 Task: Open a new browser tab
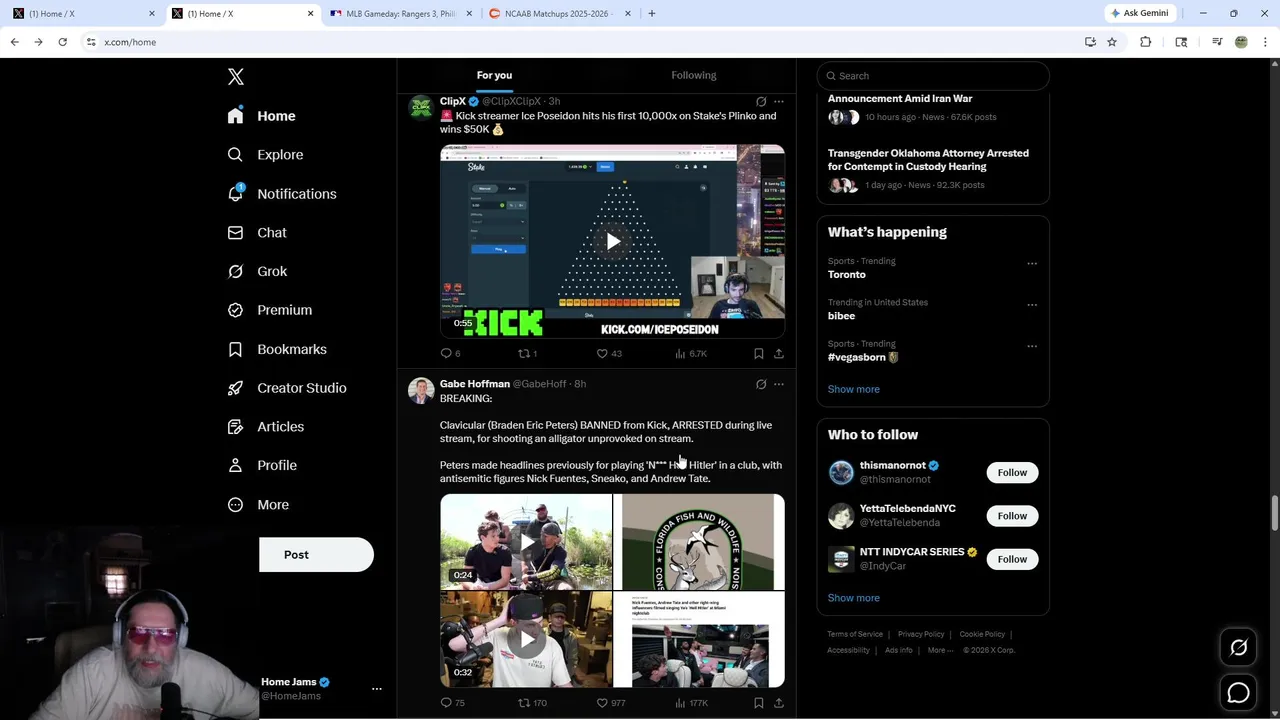coord(652,14)
